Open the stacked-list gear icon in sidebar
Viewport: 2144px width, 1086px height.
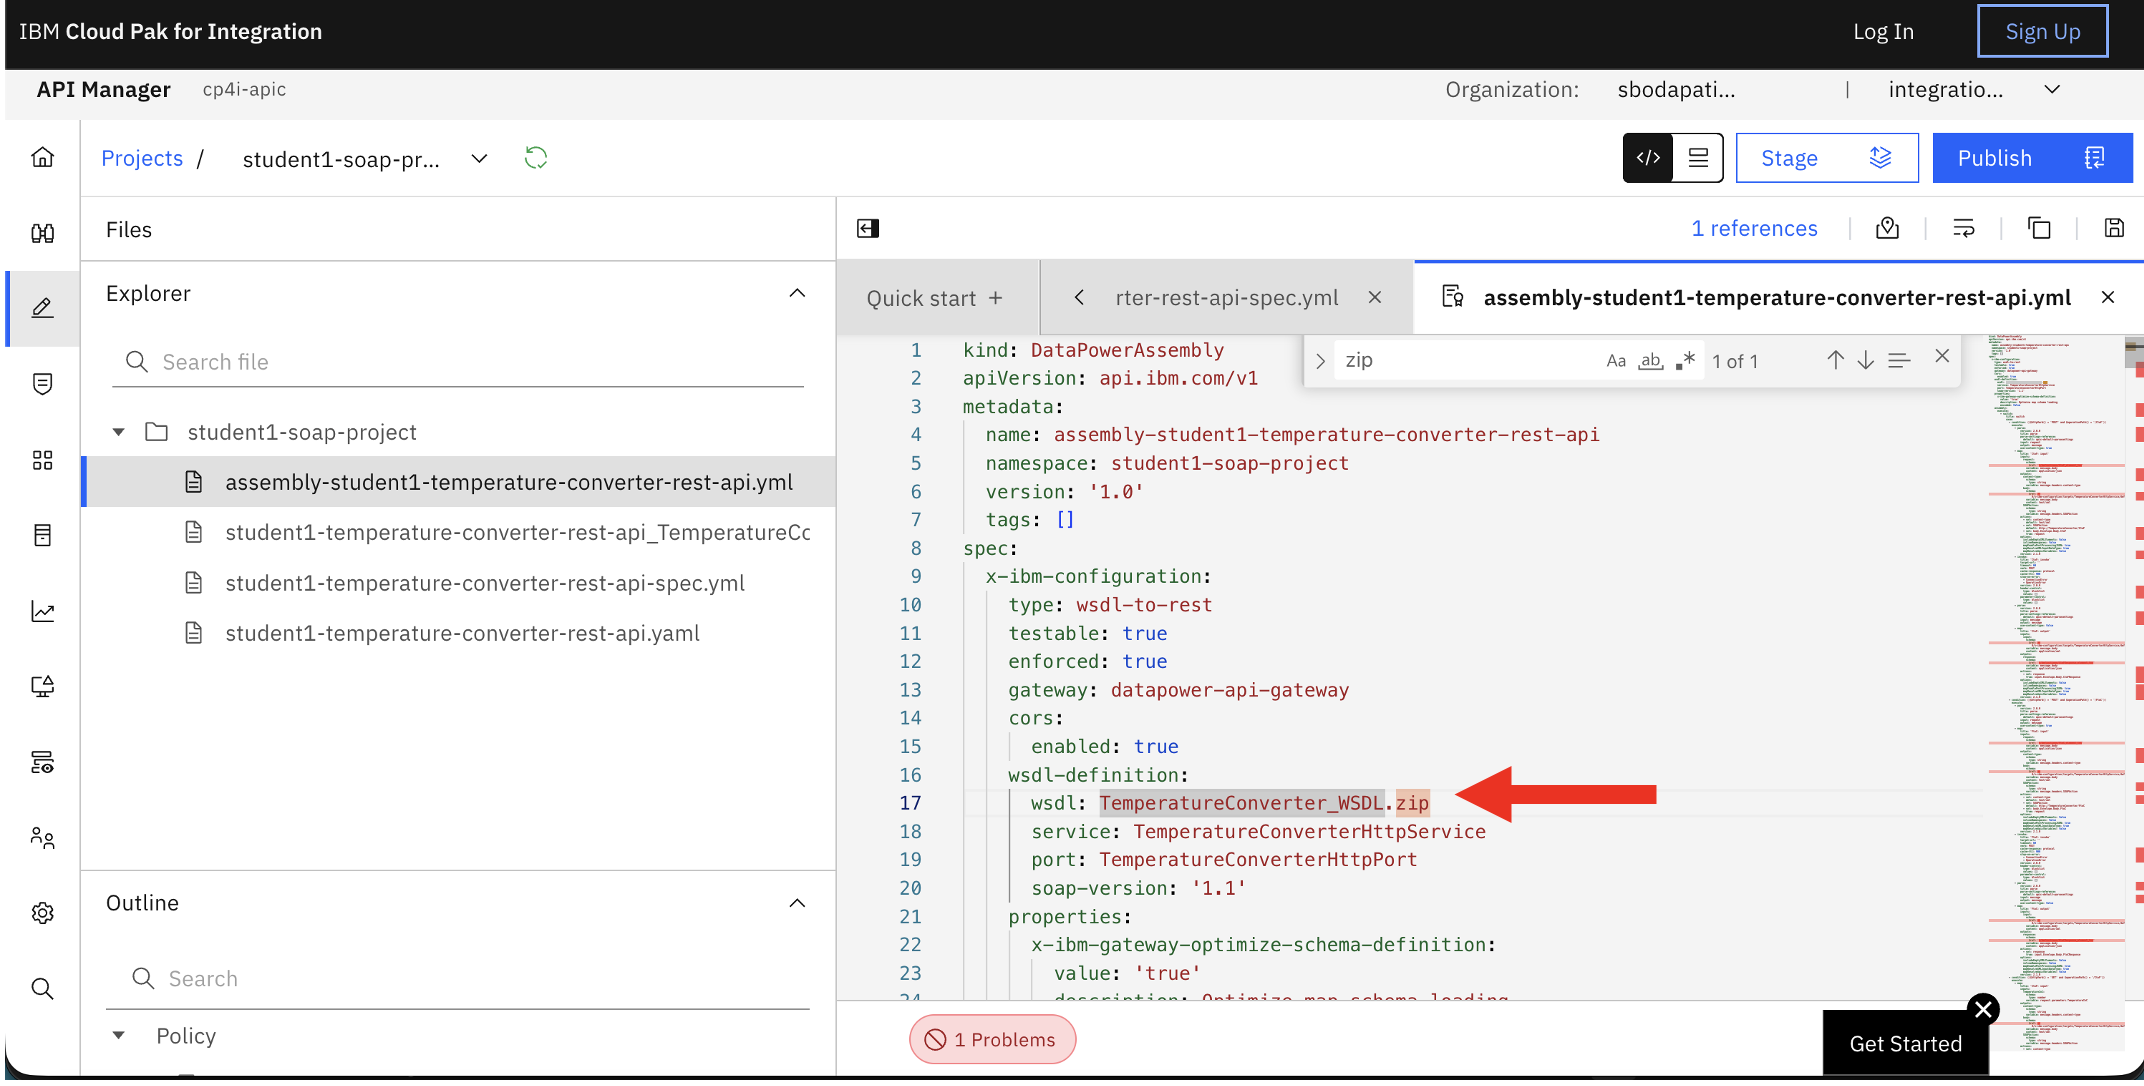point(42,762)
